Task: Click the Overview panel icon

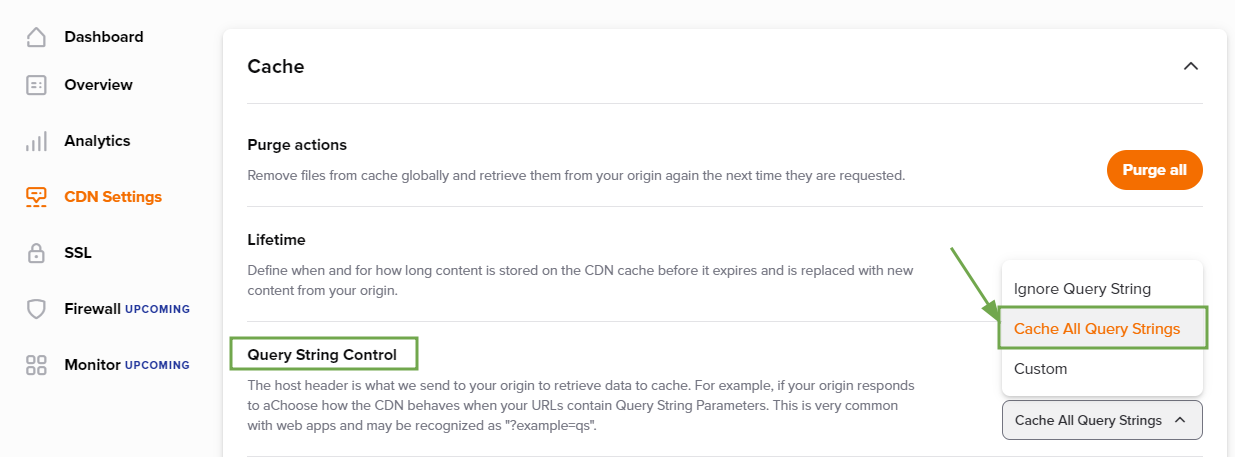Action: [36, 85]
